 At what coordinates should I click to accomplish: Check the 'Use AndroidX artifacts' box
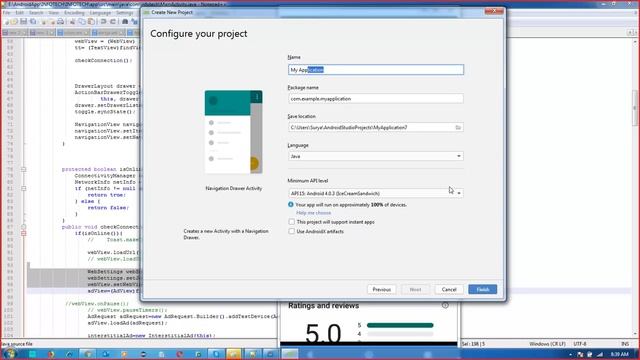(x=291, y=231)
